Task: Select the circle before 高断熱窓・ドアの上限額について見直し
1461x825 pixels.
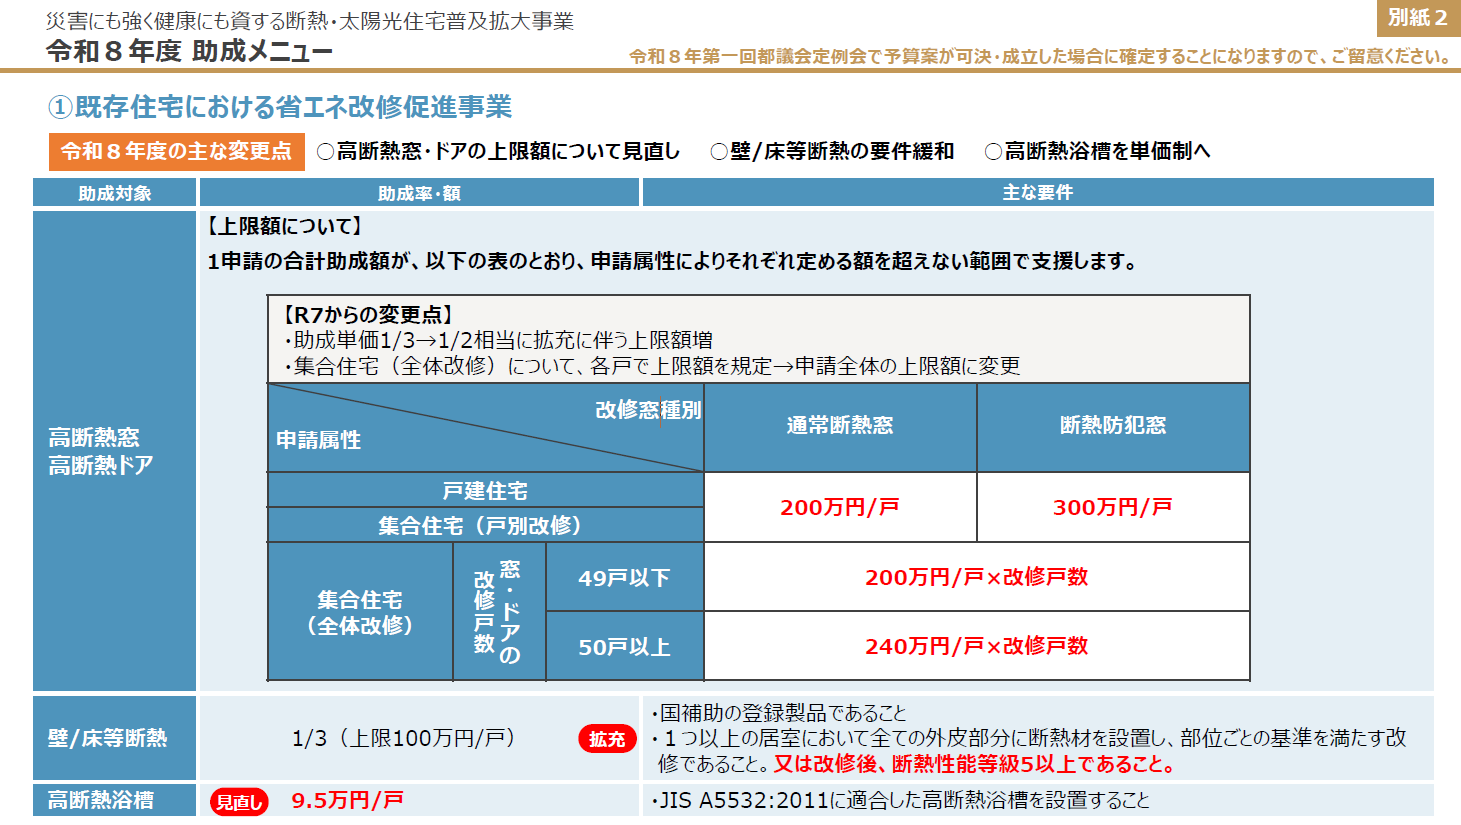Action: 325,152
